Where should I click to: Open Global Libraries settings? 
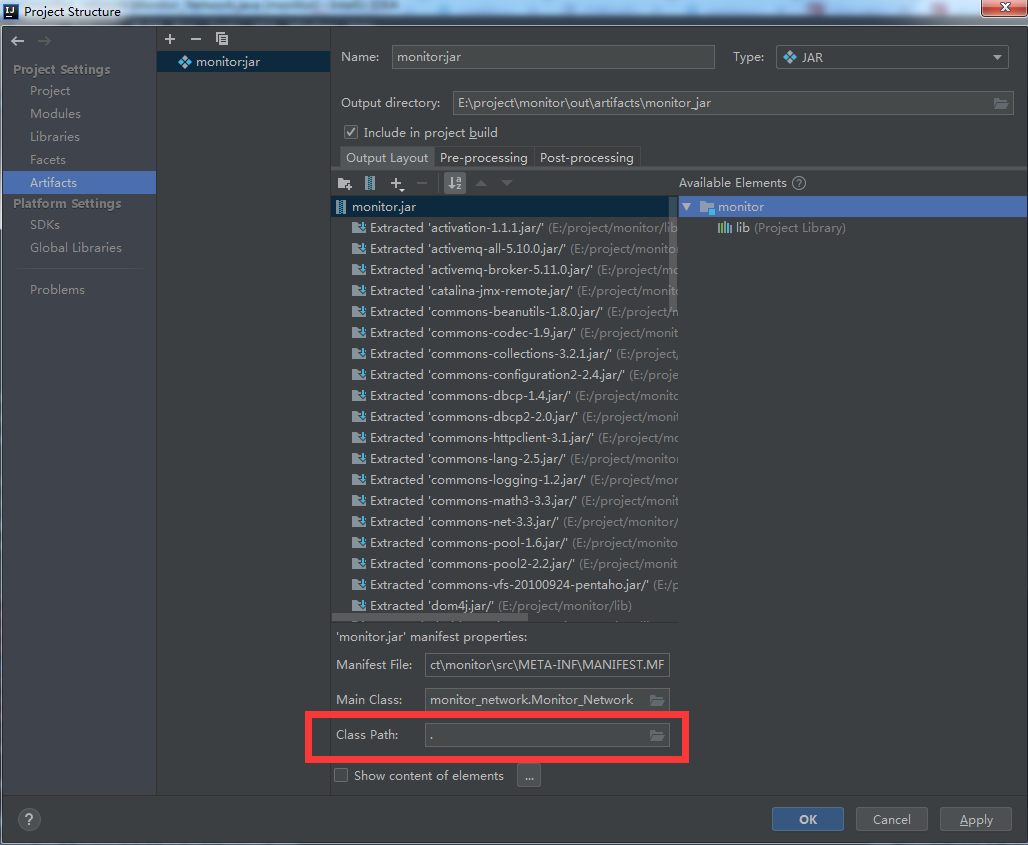point(75,247)
